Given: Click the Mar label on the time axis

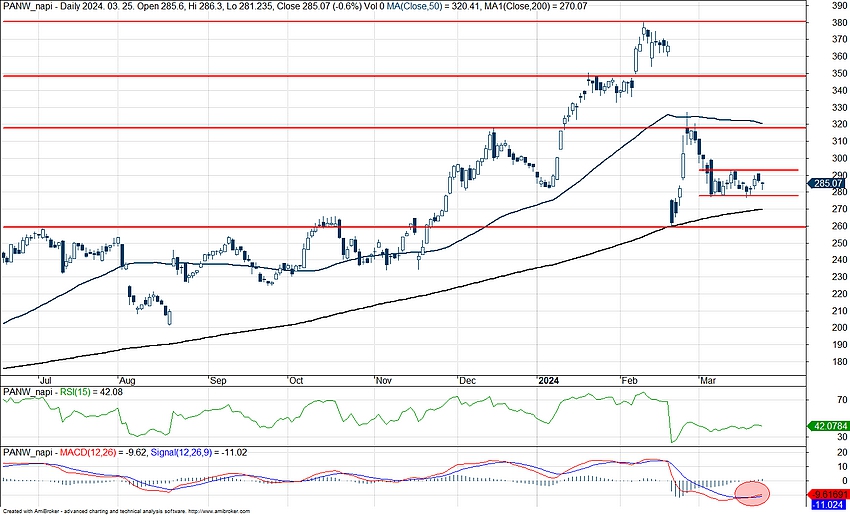Looking at the screenshot, I should click(708, 380).
